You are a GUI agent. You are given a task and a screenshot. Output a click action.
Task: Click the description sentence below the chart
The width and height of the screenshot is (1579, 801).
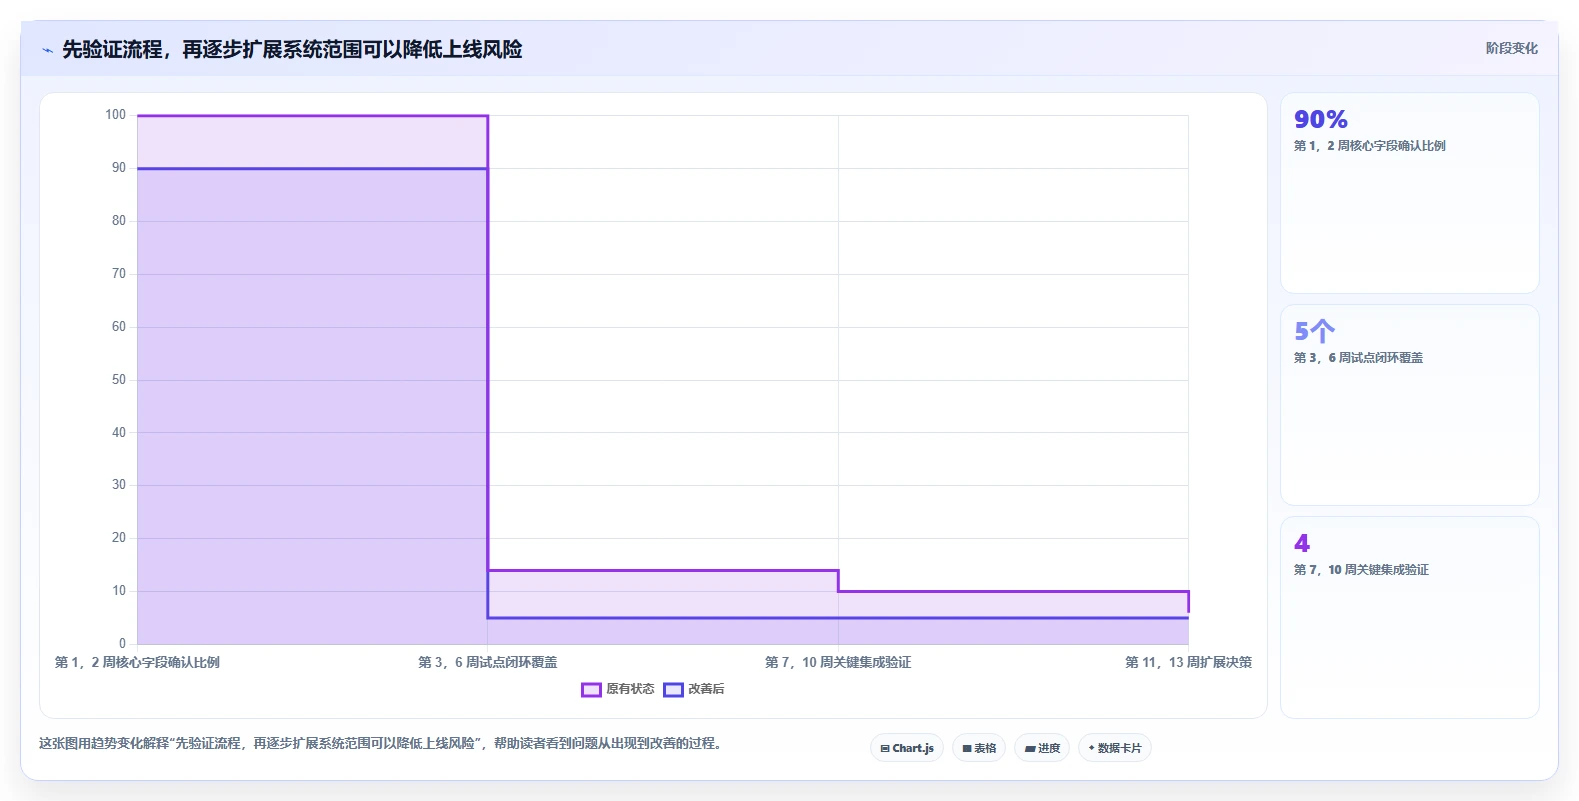pos(380,743)
